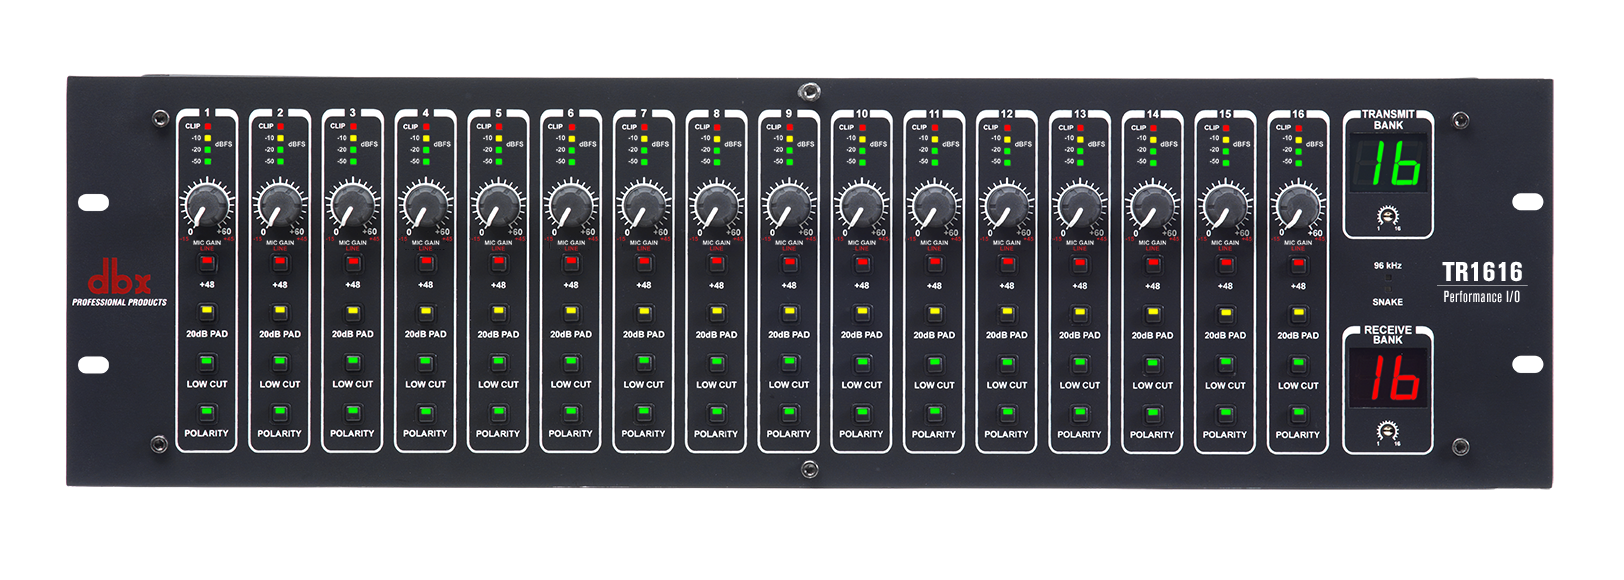This screenshot has width=1624, height=580.
Task: Toggle +48 phantom power on channel 6
Action: coord(571,264)
